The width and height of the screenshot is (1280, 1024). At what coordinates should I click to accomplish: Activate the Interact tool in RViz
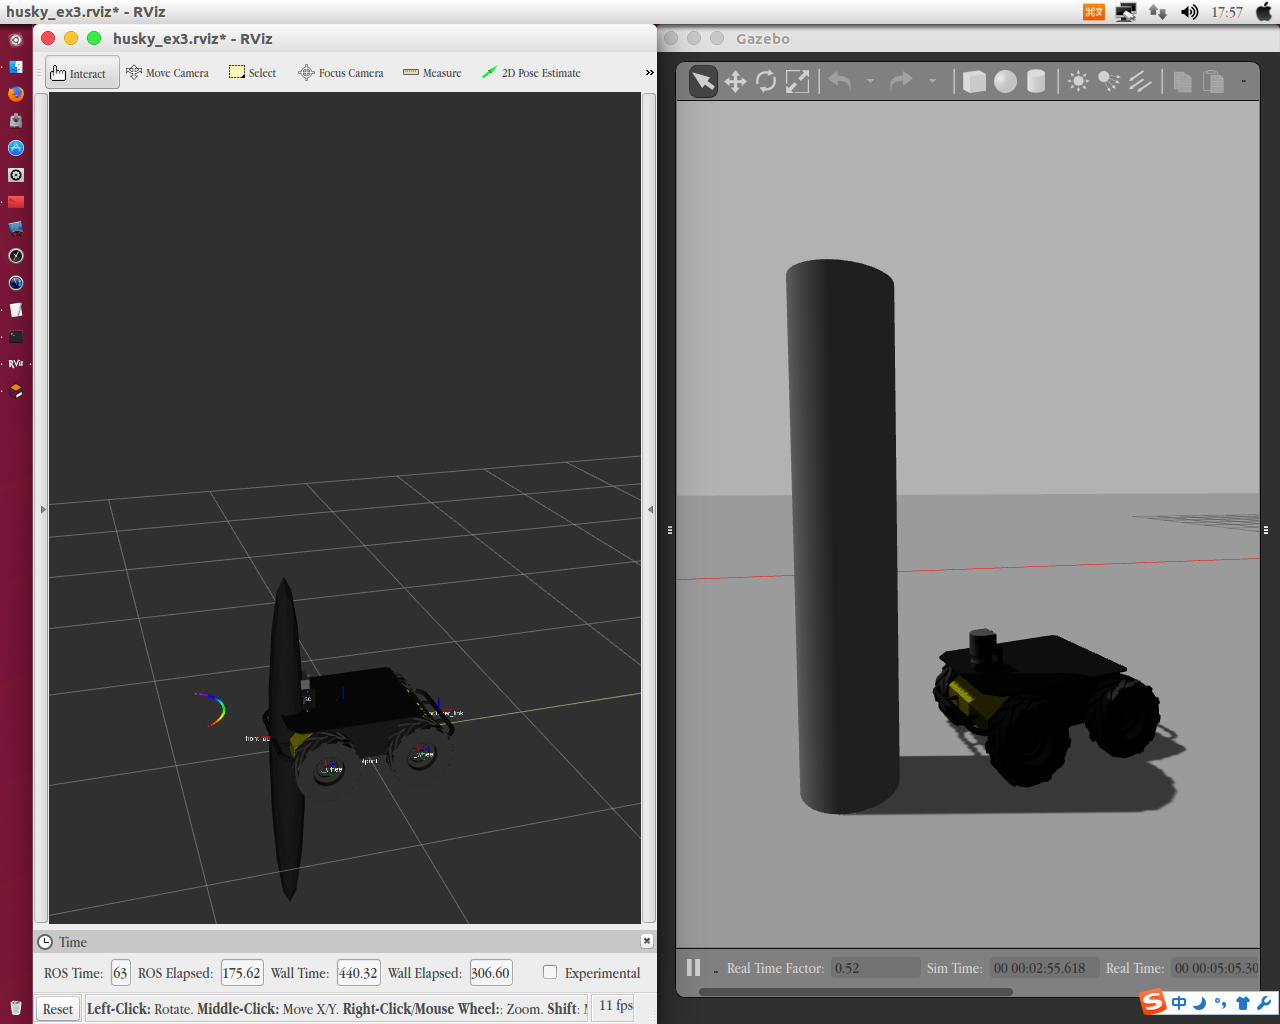tap(82, 73)
